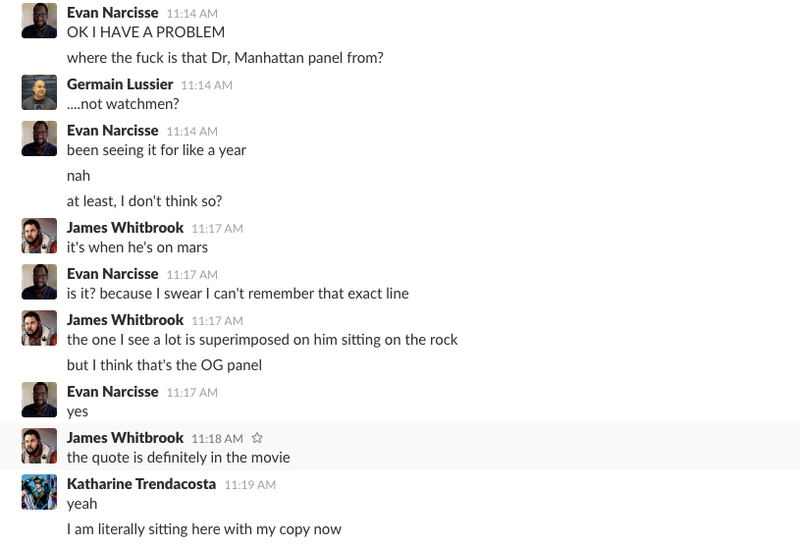The height and width of the screenshot is (546, 800).
Task: Click James Whitbrook's name above 'the quote is definitely'
Action: [125, 438]
